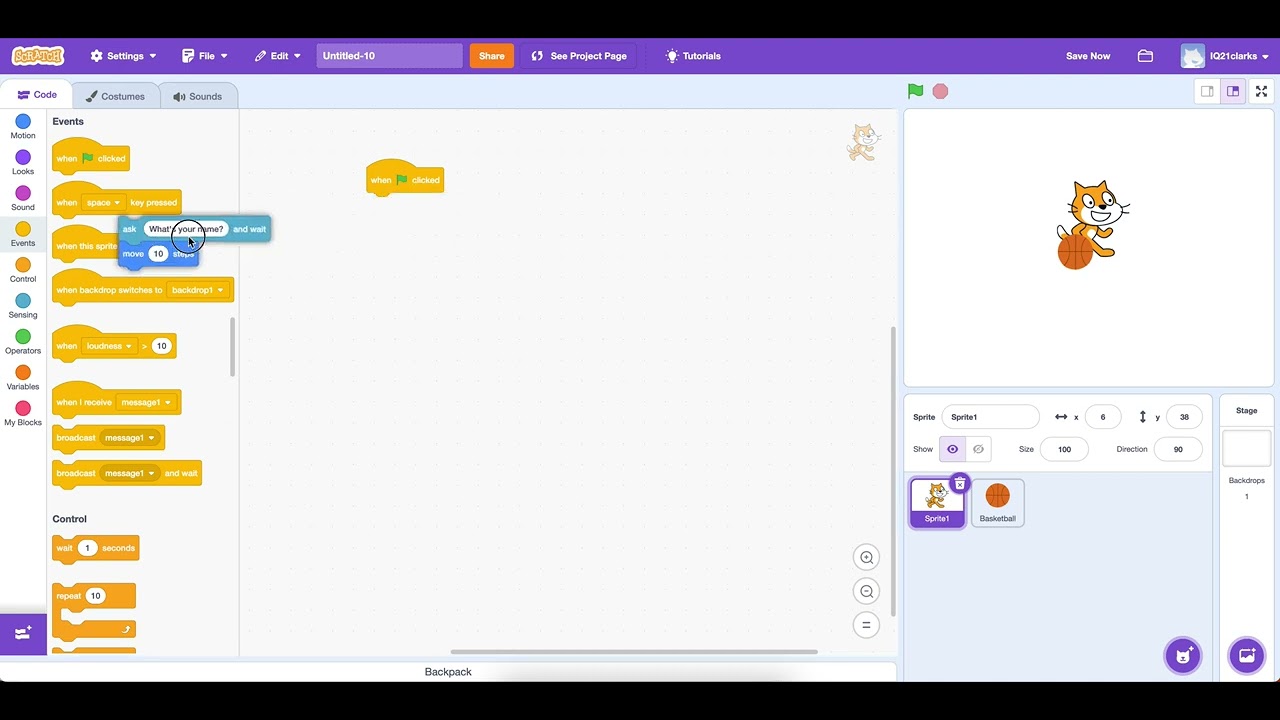Show the sprite with eye icon
The width and height of the screenshot is (1280, 720).
click(x=952, y=449)
